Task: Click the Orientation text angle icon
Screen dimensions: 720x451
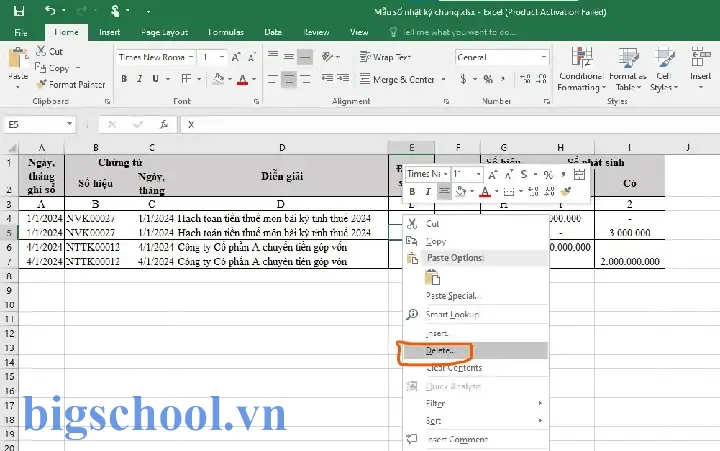Action: (x=327, y=56)
